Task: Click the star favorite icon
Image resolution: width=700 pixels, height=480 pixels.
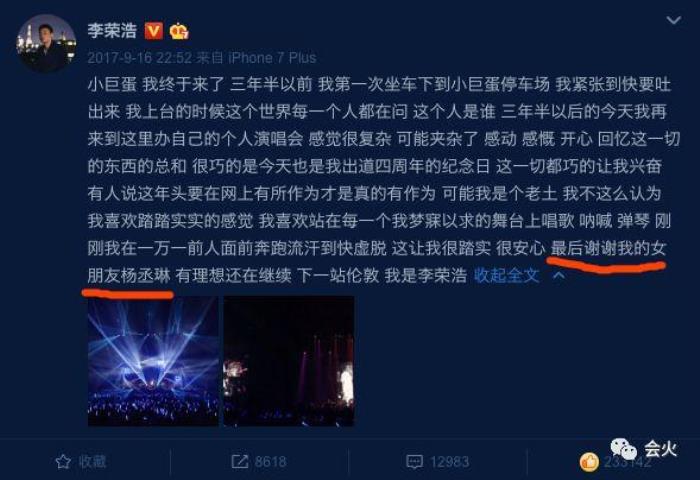Action: click(x=63, y=462)
